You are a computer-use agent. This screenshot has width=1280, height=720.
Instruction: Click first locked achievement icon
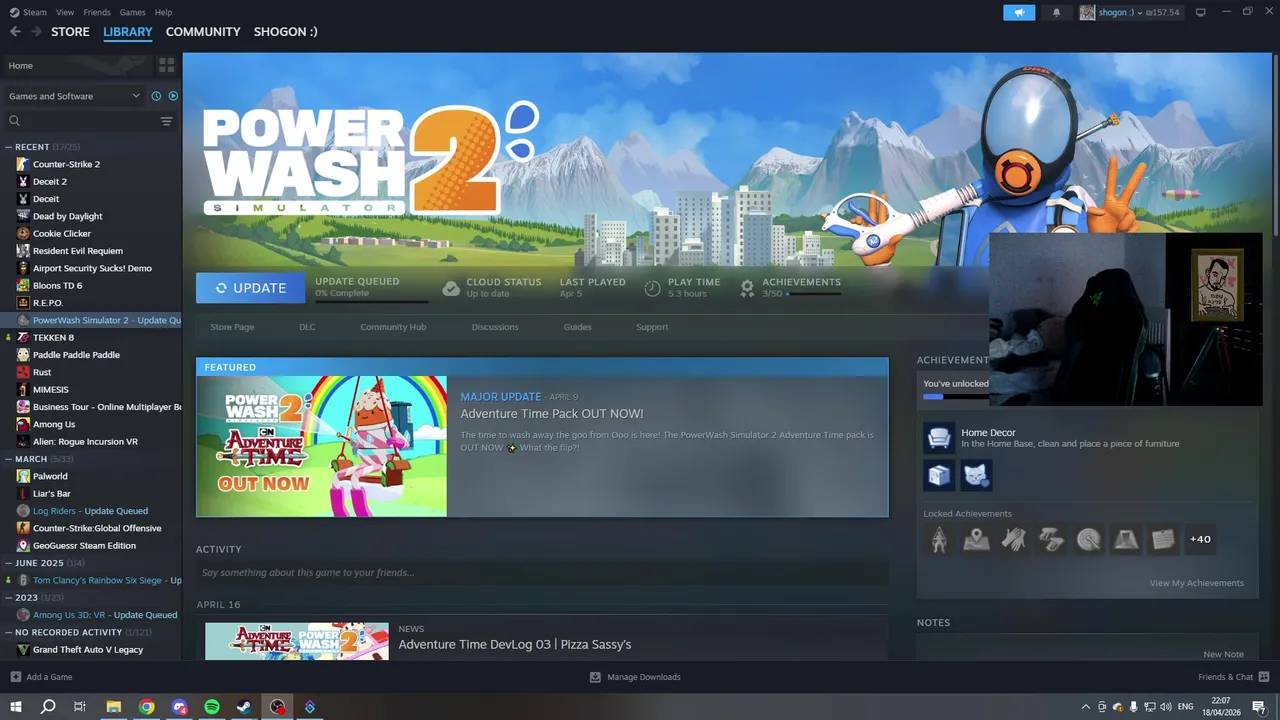point(939,540)
